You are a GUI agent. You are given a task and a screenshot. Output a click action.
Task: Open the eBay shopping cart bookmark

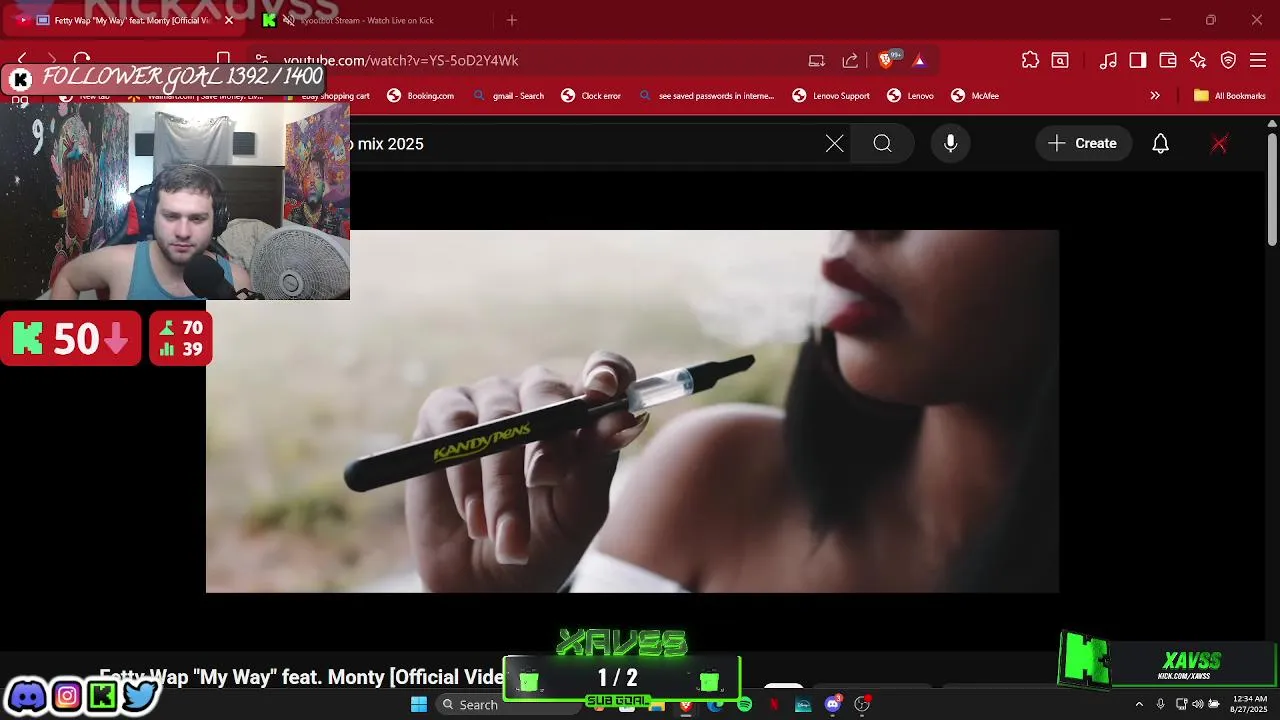pos(328,96)
